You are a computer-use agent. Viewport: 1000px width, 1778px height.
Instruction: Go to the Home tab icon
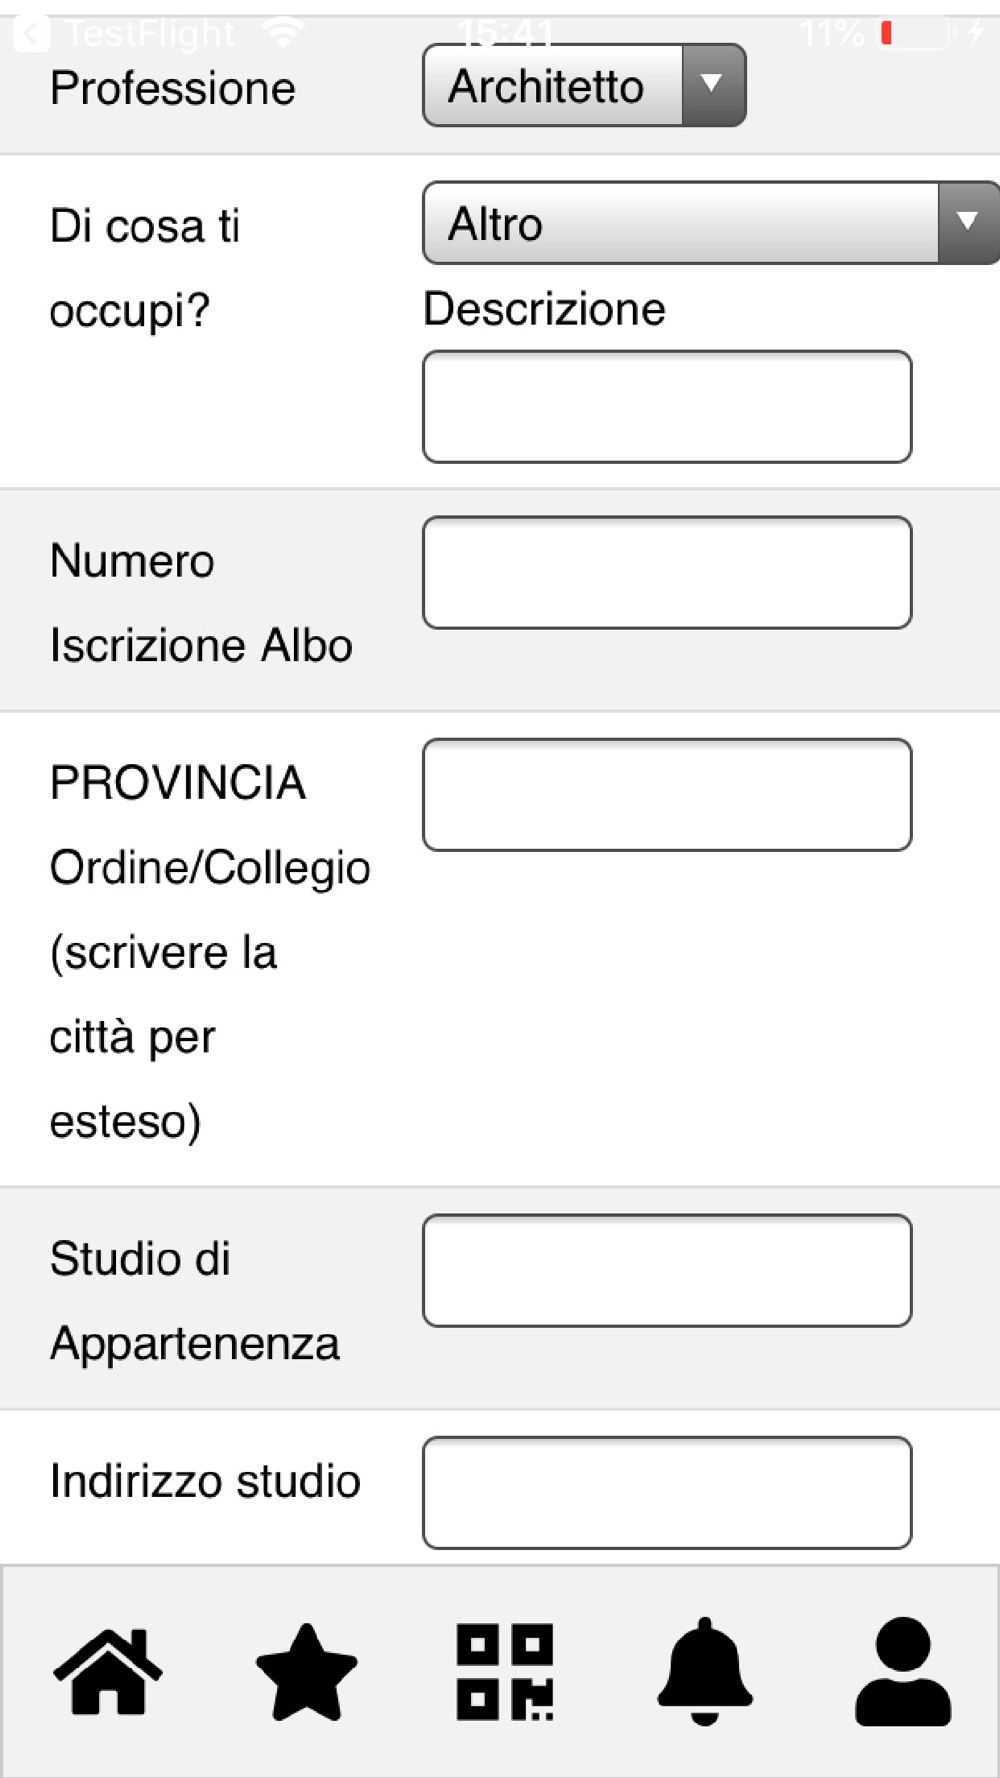(108, 1671)
